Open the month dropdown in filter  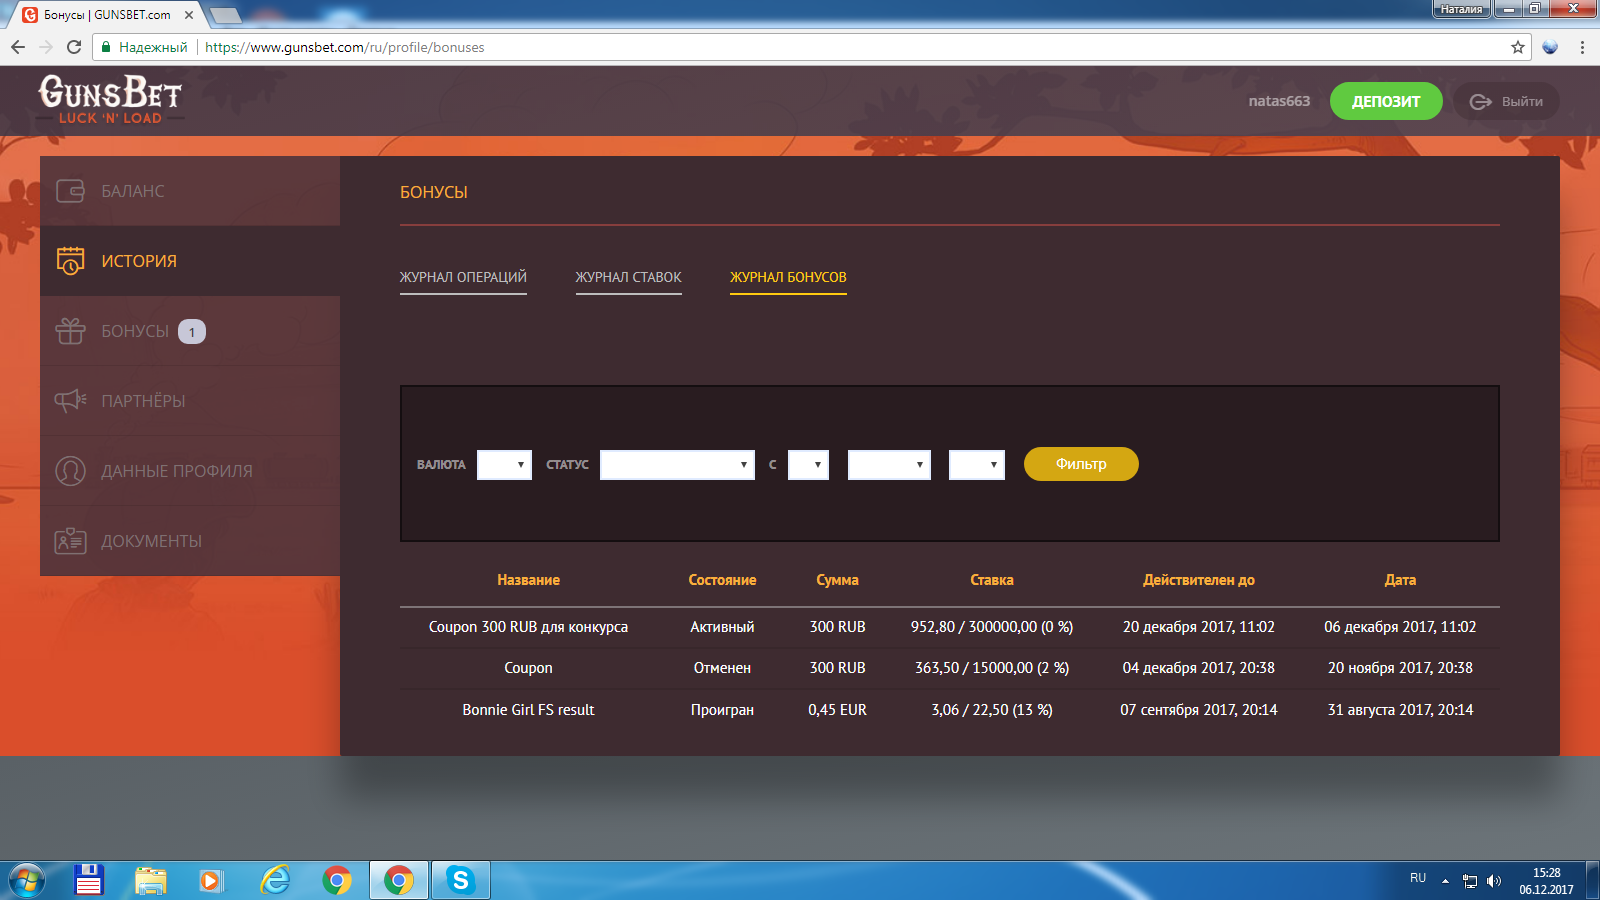[889, 465]
